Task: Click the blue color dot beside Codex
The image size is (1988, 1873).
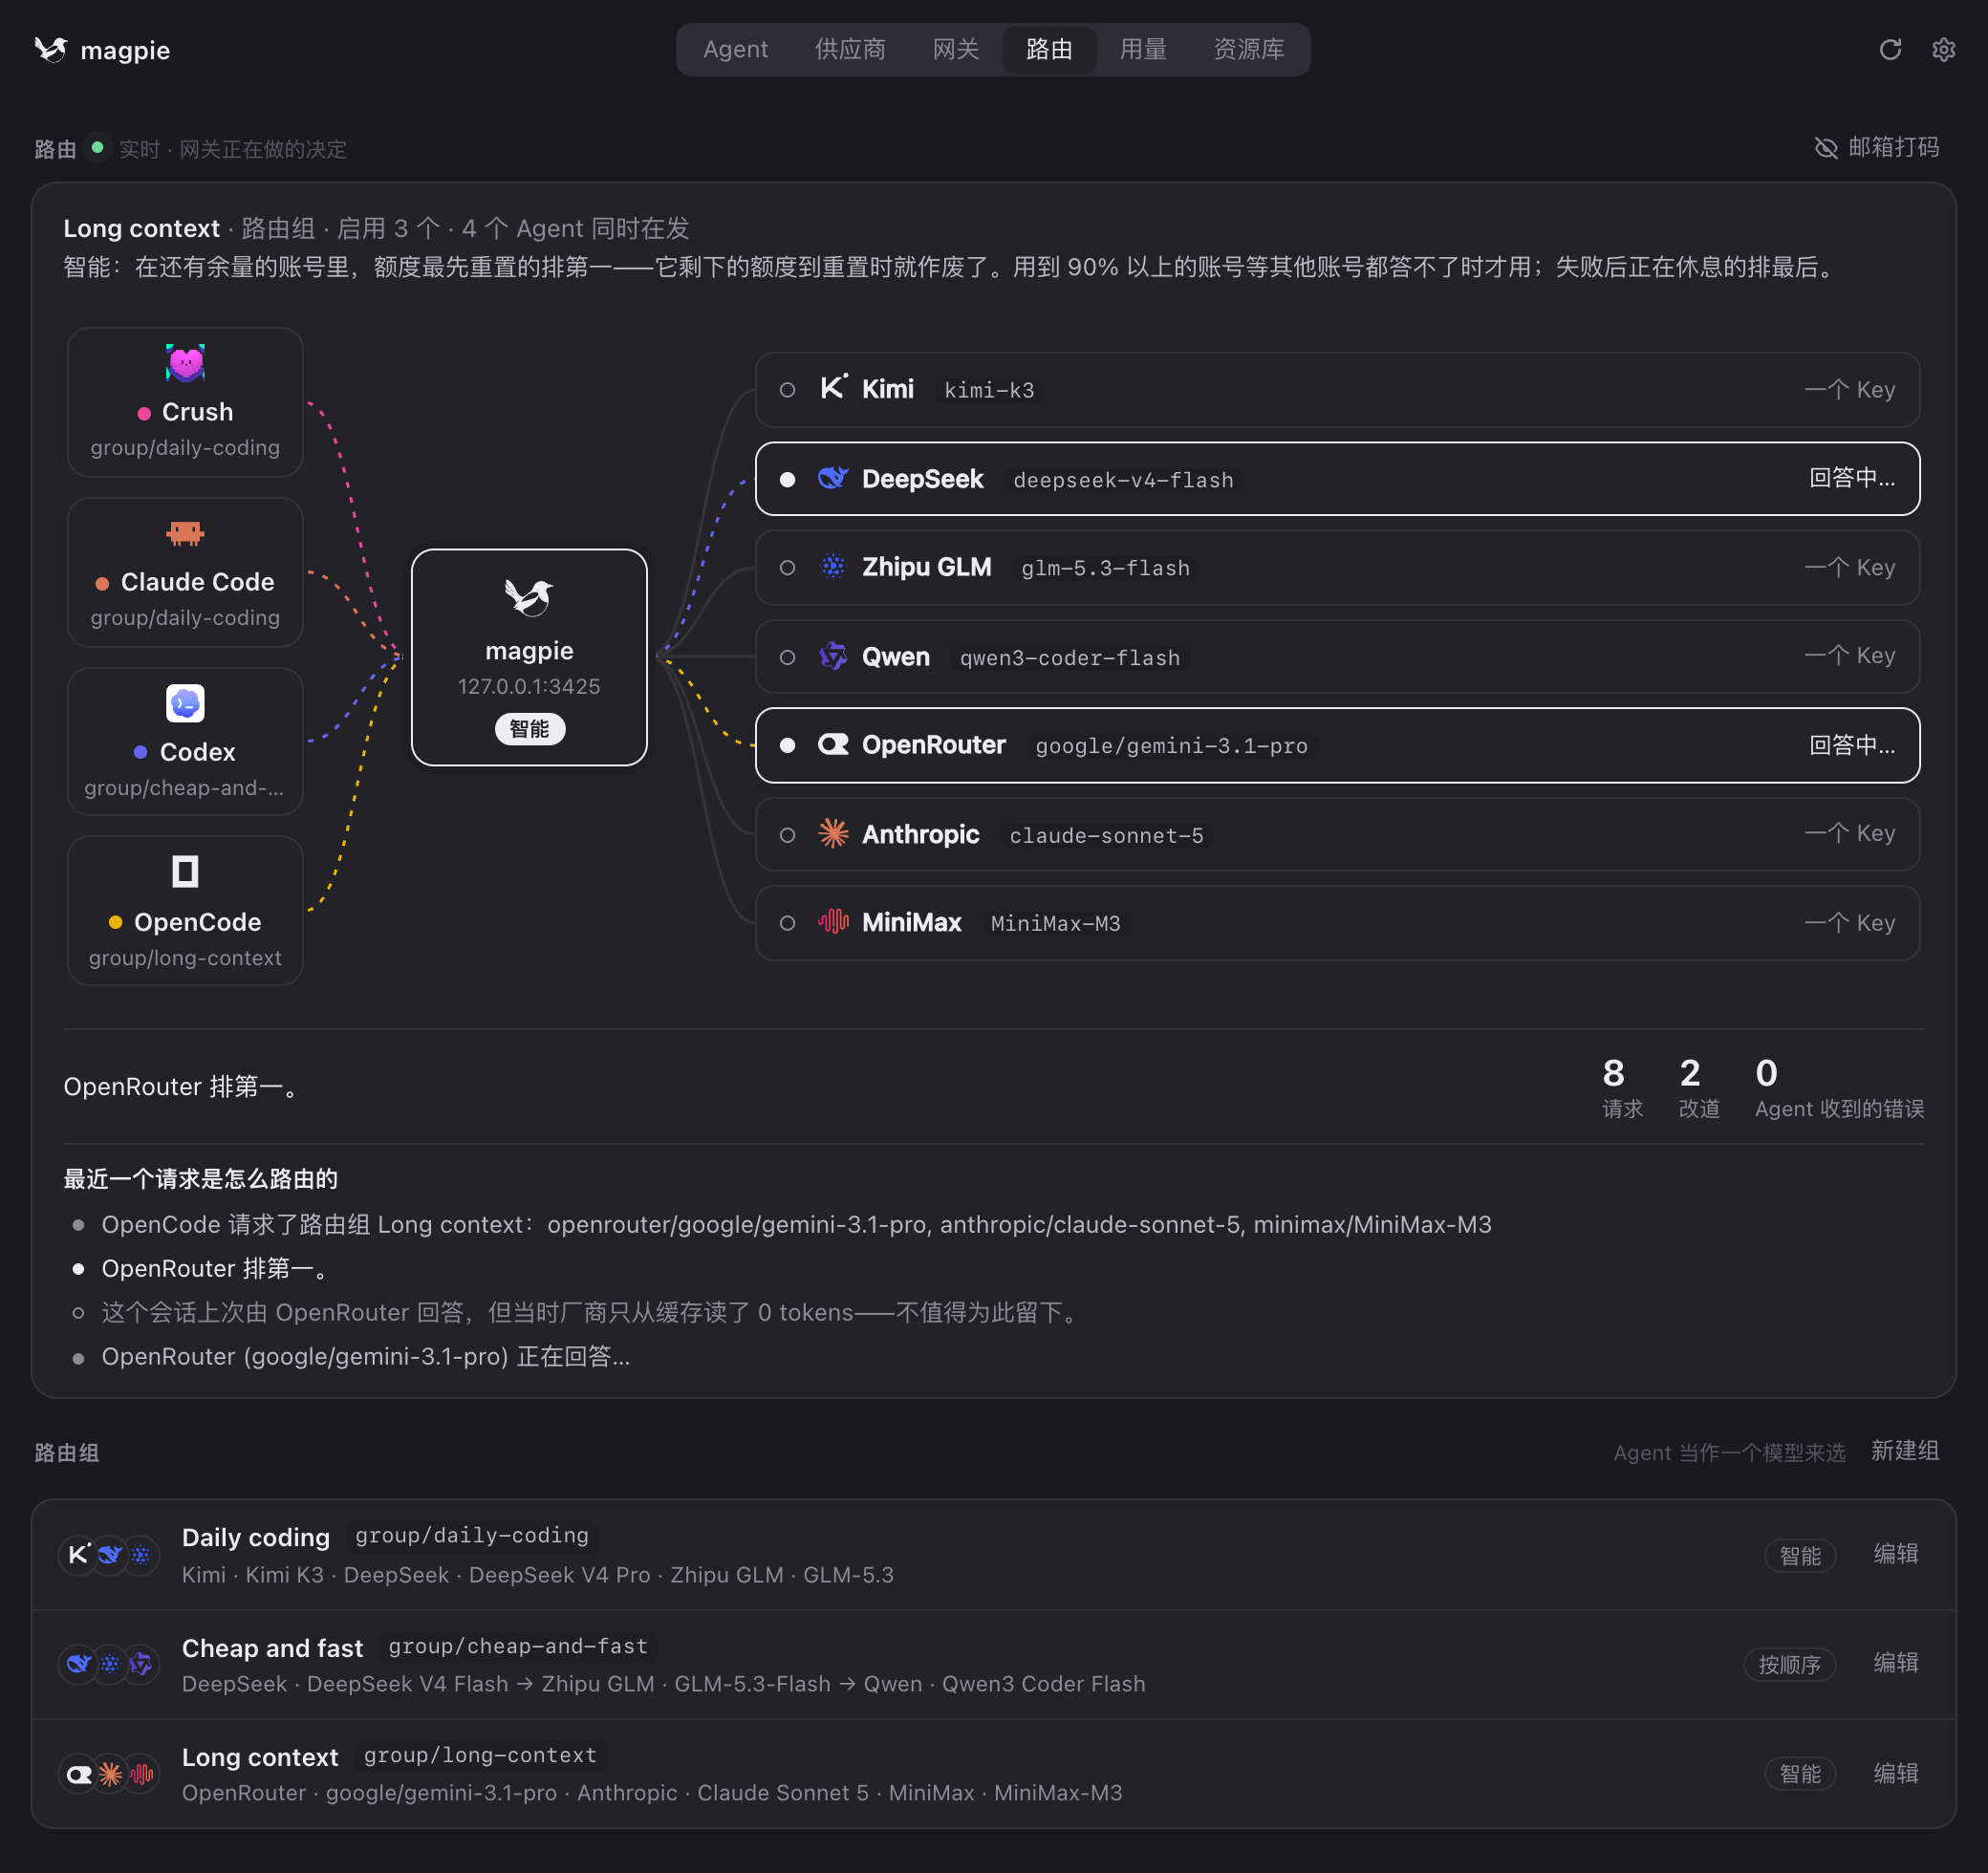Action: tap(141, 752)
